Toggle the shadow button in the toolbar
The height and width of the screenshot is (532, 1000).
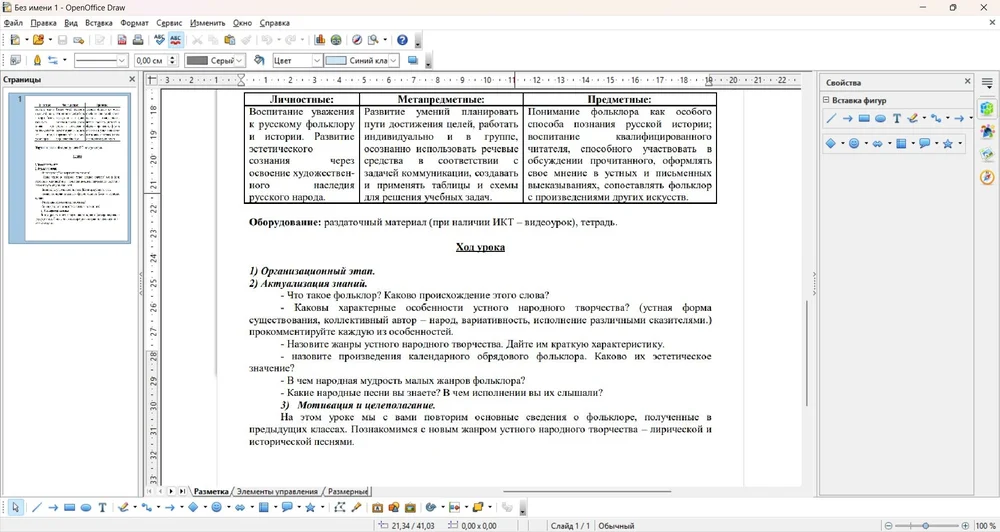click(412, 60)
